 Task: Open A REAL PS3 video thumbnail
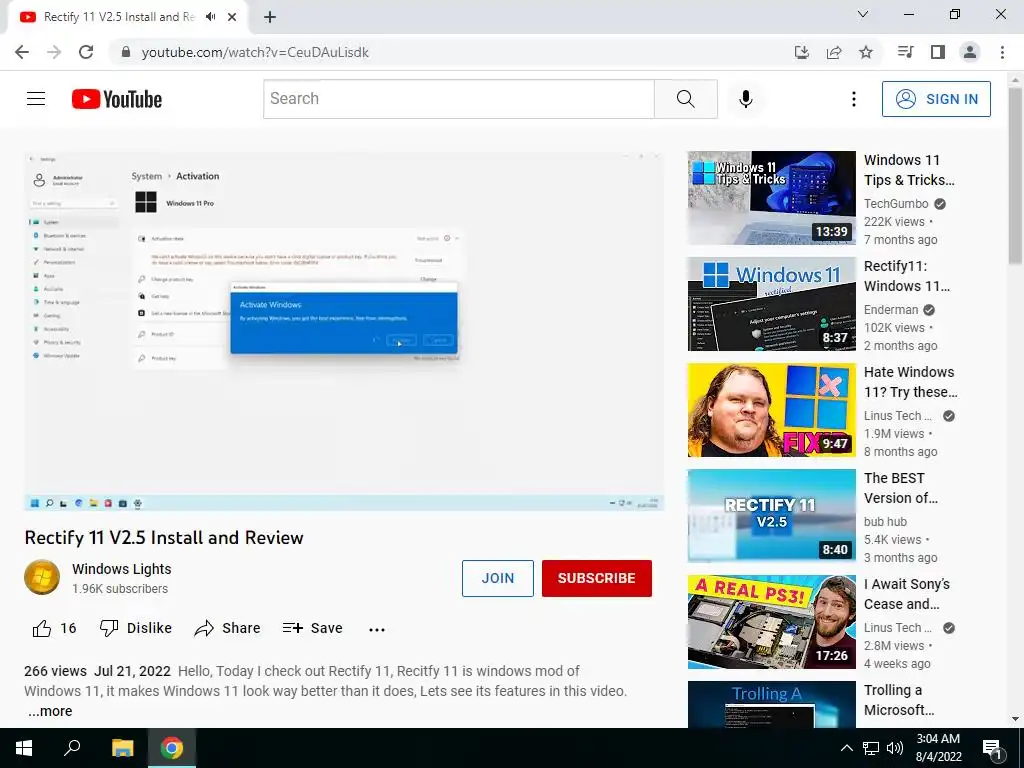click(x=771, y=622)
